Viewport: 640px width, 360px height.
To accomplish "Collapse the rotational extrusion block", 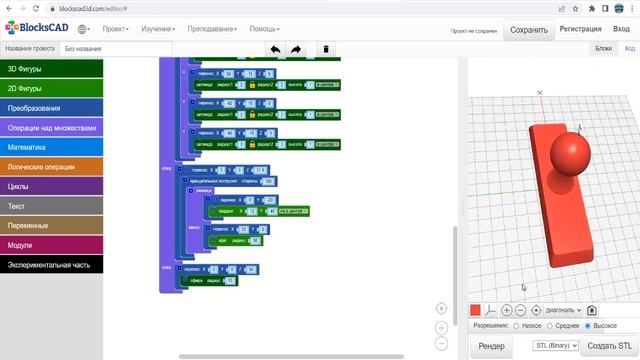I will [x=185, y=180].
